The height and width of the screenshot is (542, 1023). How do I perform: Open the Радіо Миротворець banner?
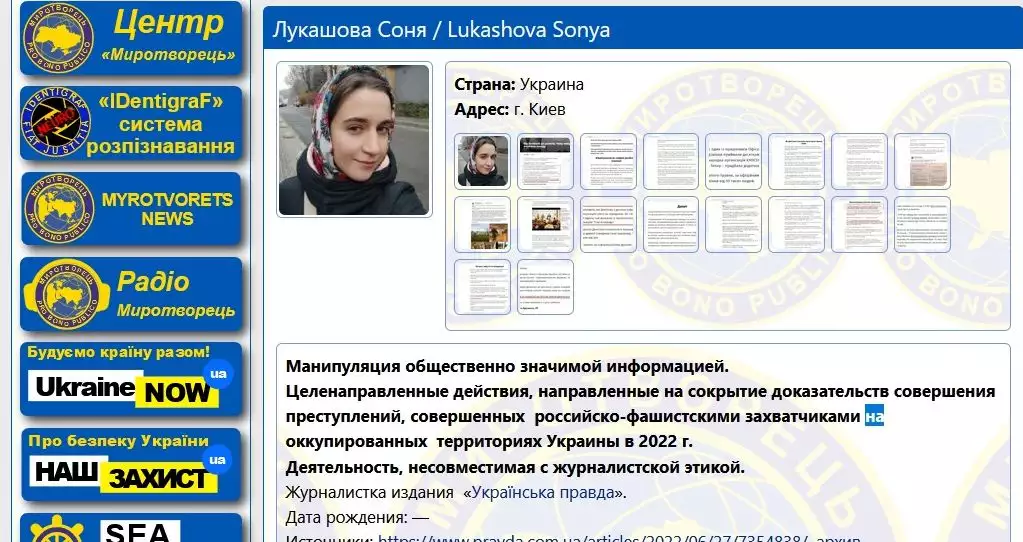(131, 294)
